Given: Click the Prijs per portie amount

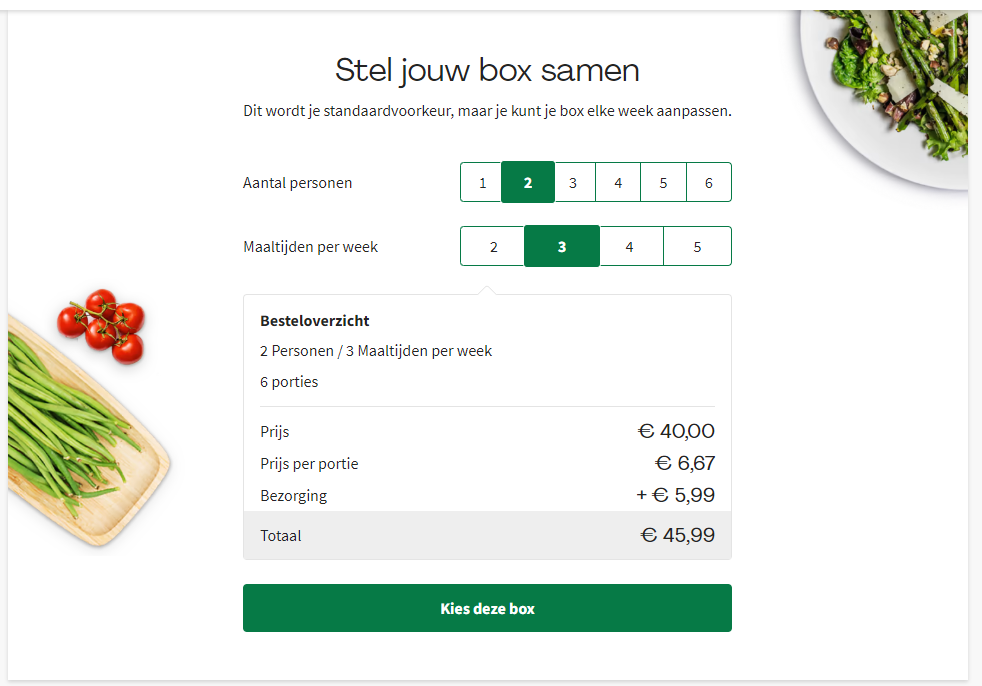Looking at the screenshot, I should point(685,463).
